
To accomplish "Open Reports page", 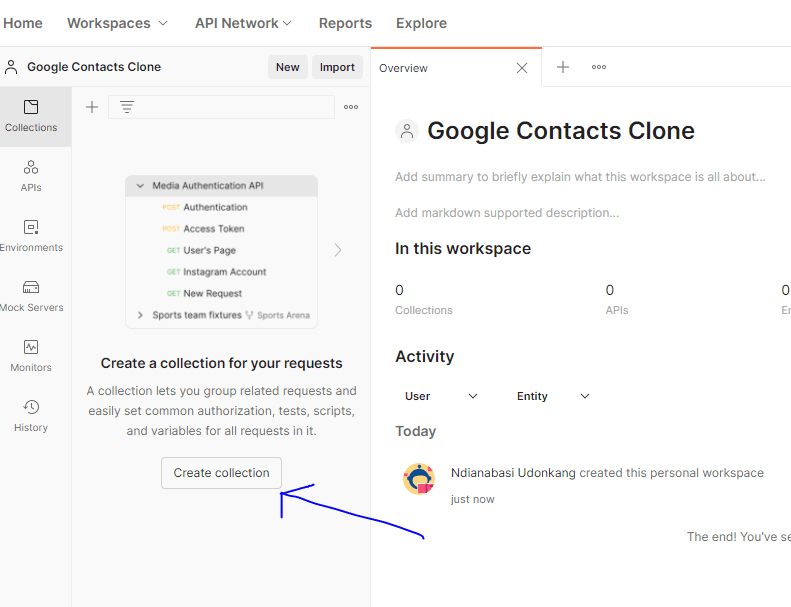I will click(x=345, y=23).
